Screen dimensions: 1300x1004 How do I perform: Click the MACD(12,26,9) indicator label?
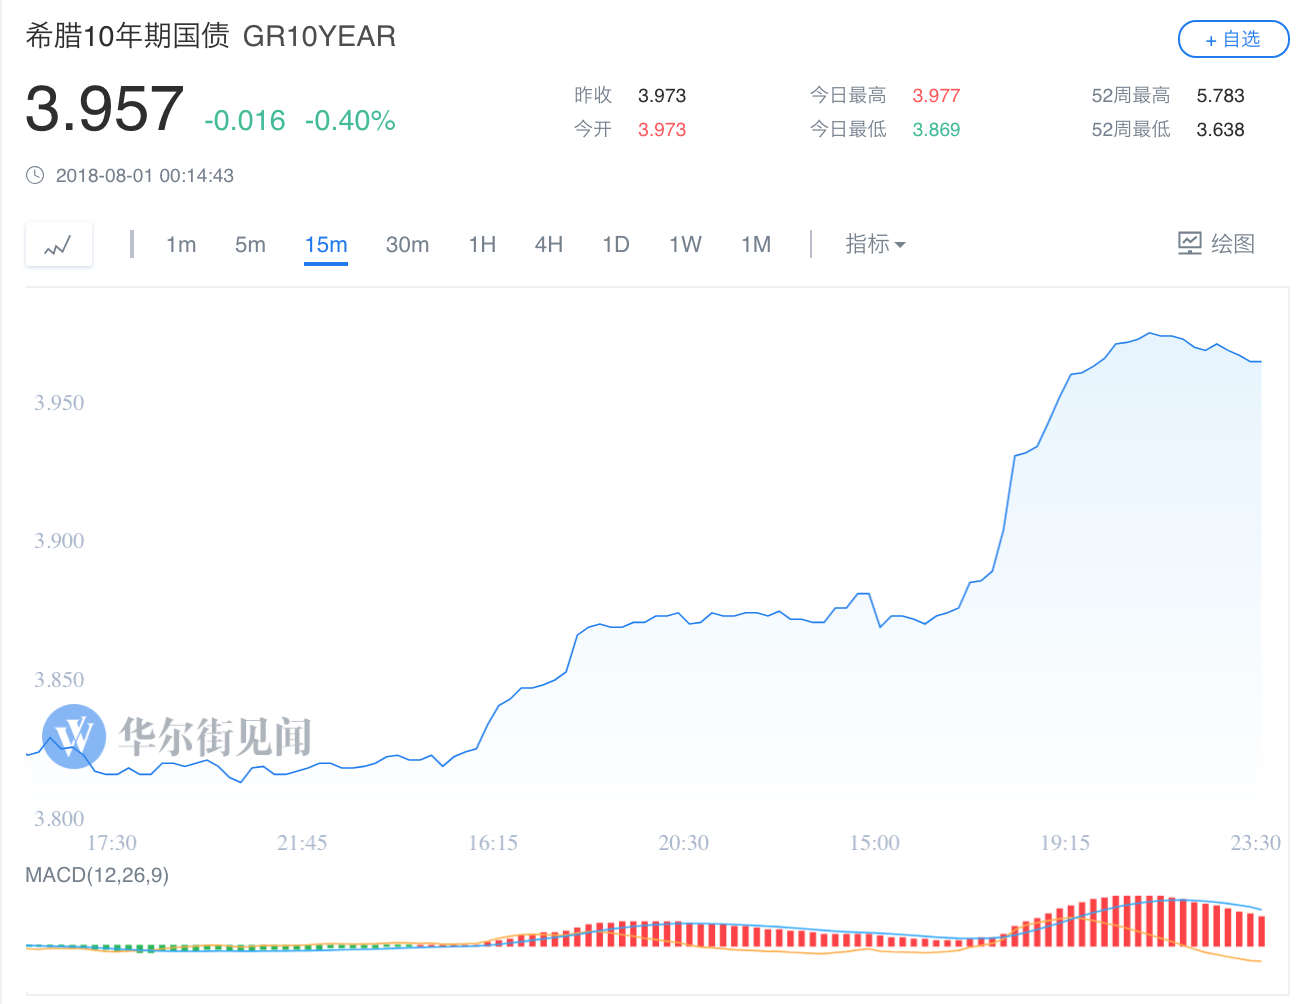[97, 875]
